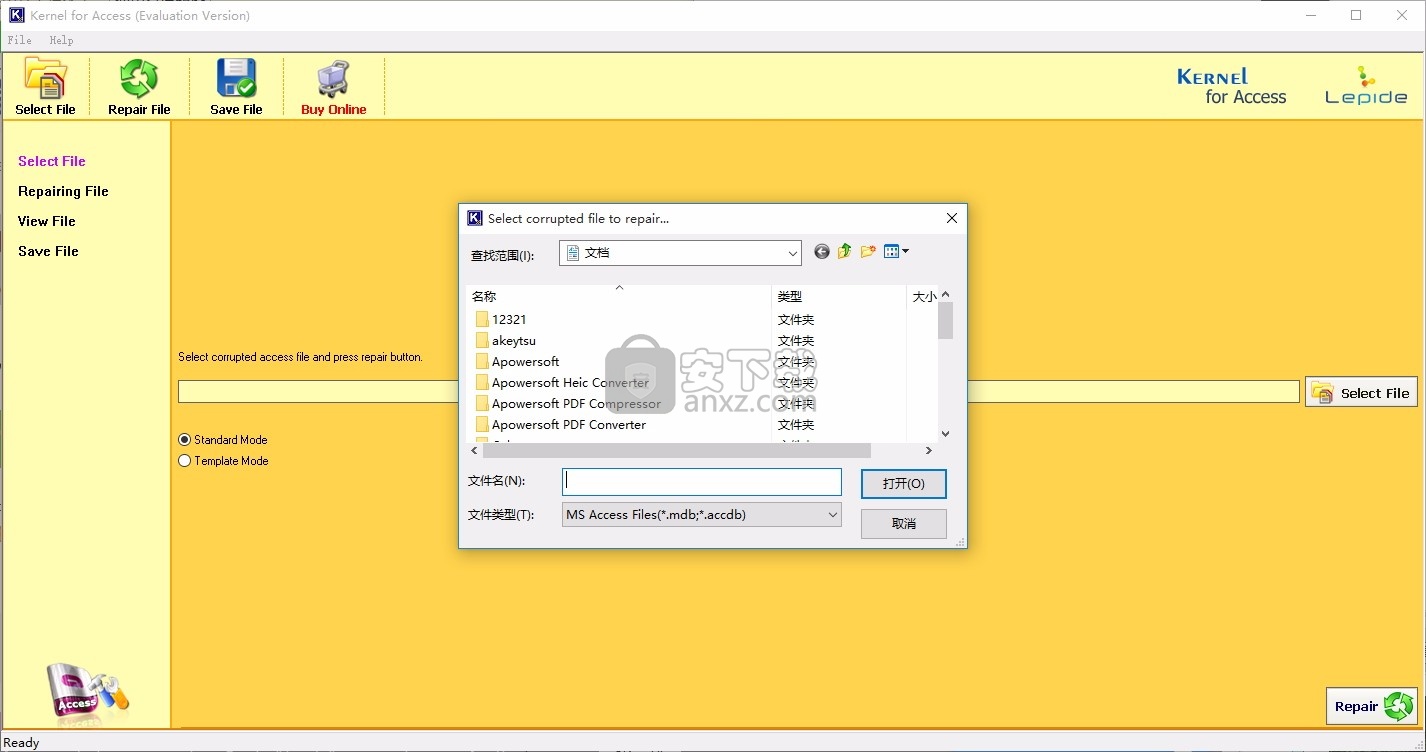This screenshot has width=1426, height=752.
Task: Click the Access repair icon at bottom-left
Action: [87, 691]
